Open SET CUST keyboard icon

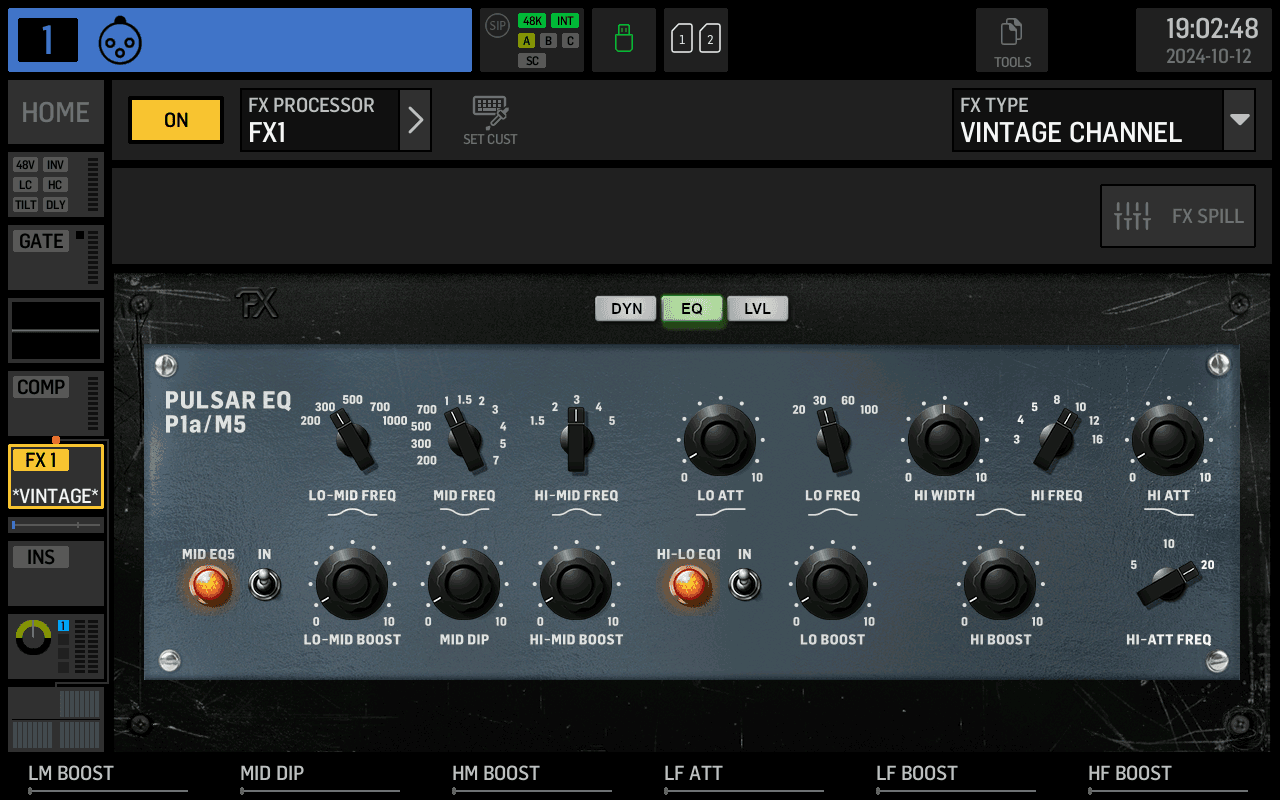(x=490, y=120)
